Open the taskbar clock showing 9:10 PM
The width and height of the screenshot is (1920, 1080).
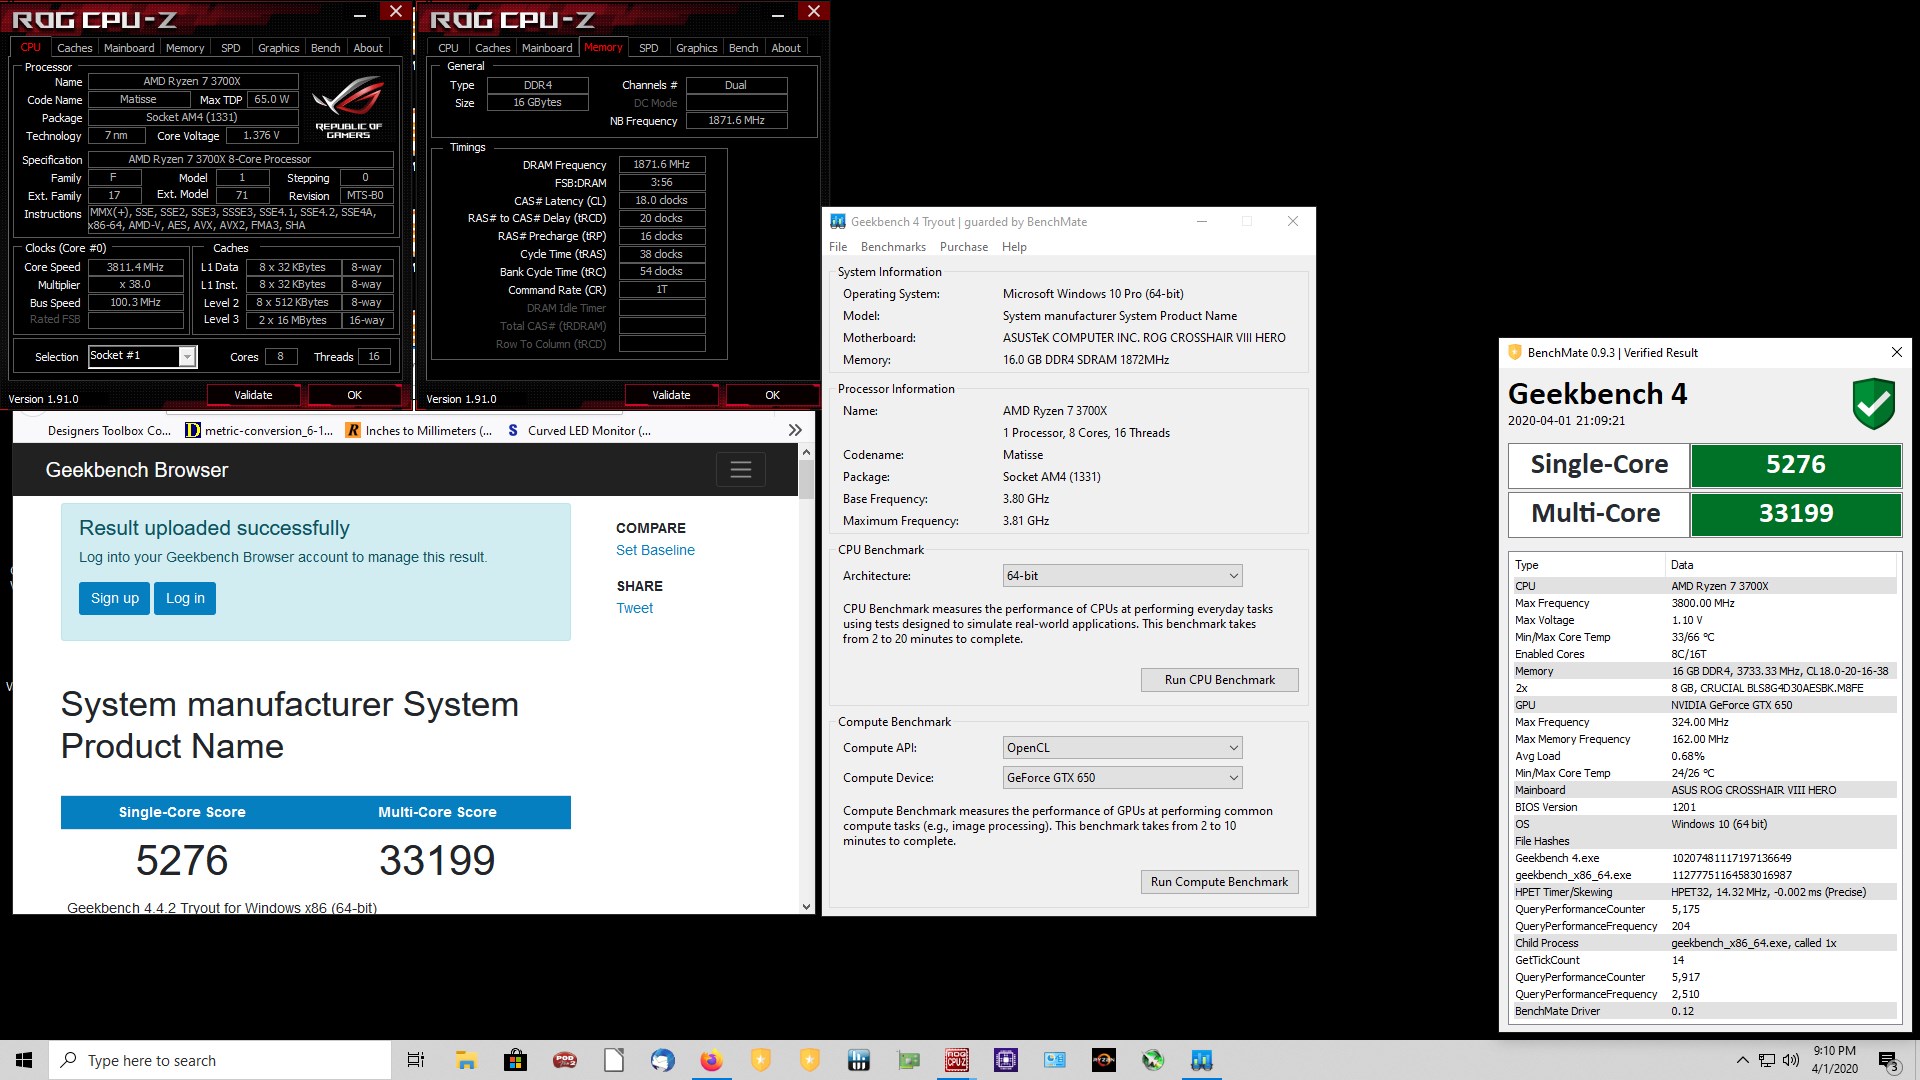(1834, 1060)
